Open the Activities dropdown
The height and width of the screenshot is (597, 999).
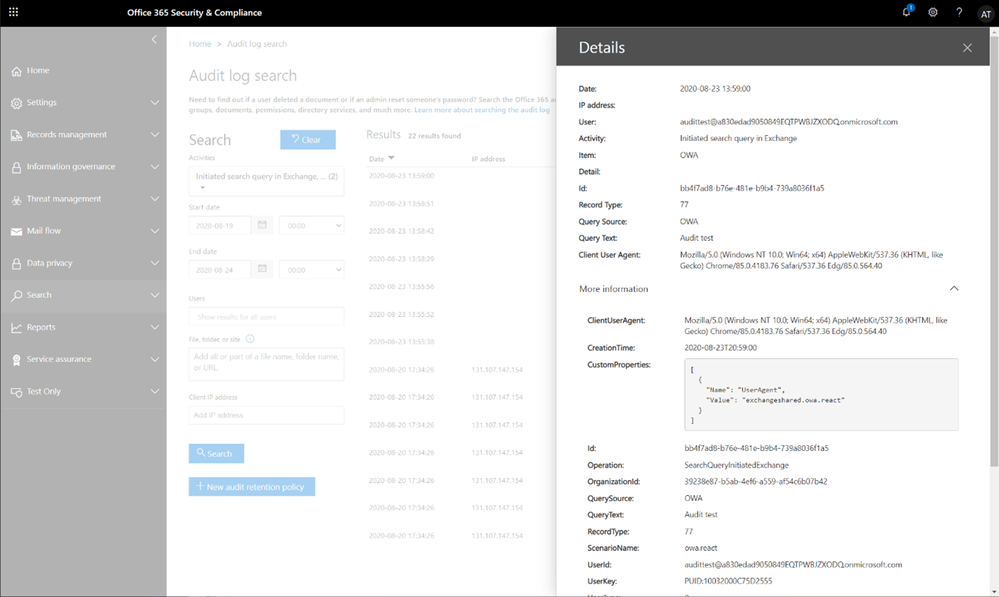click(x=266, y=181)
